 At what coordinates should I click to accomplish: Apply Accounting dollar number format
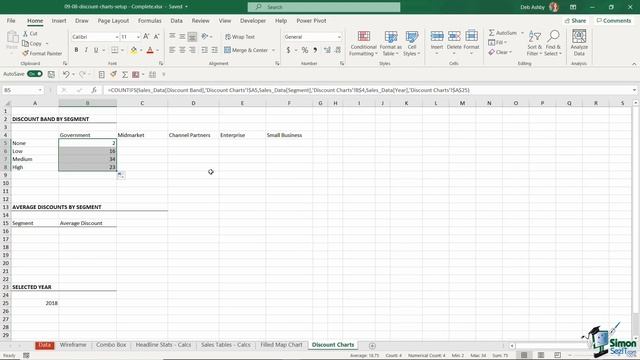coord(288,50)
